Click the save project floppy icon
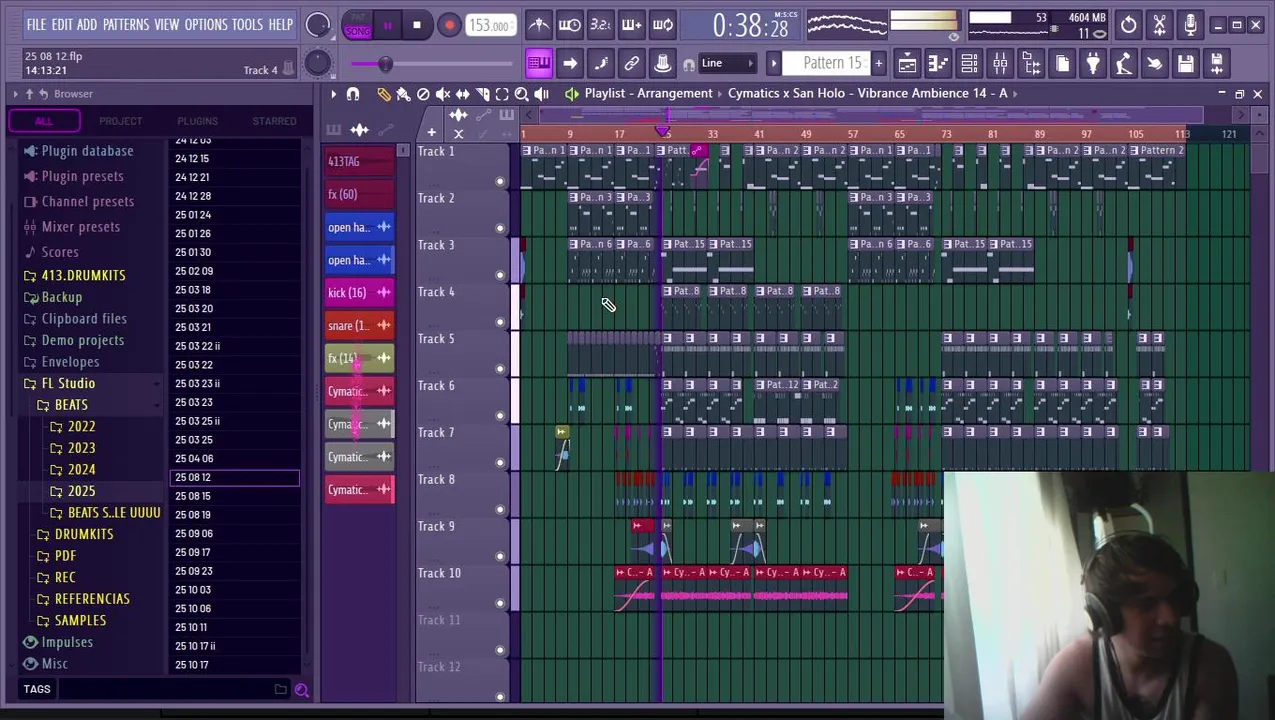The height and width of the screenshot is (720, 1275). click(x=1186, y=64)
